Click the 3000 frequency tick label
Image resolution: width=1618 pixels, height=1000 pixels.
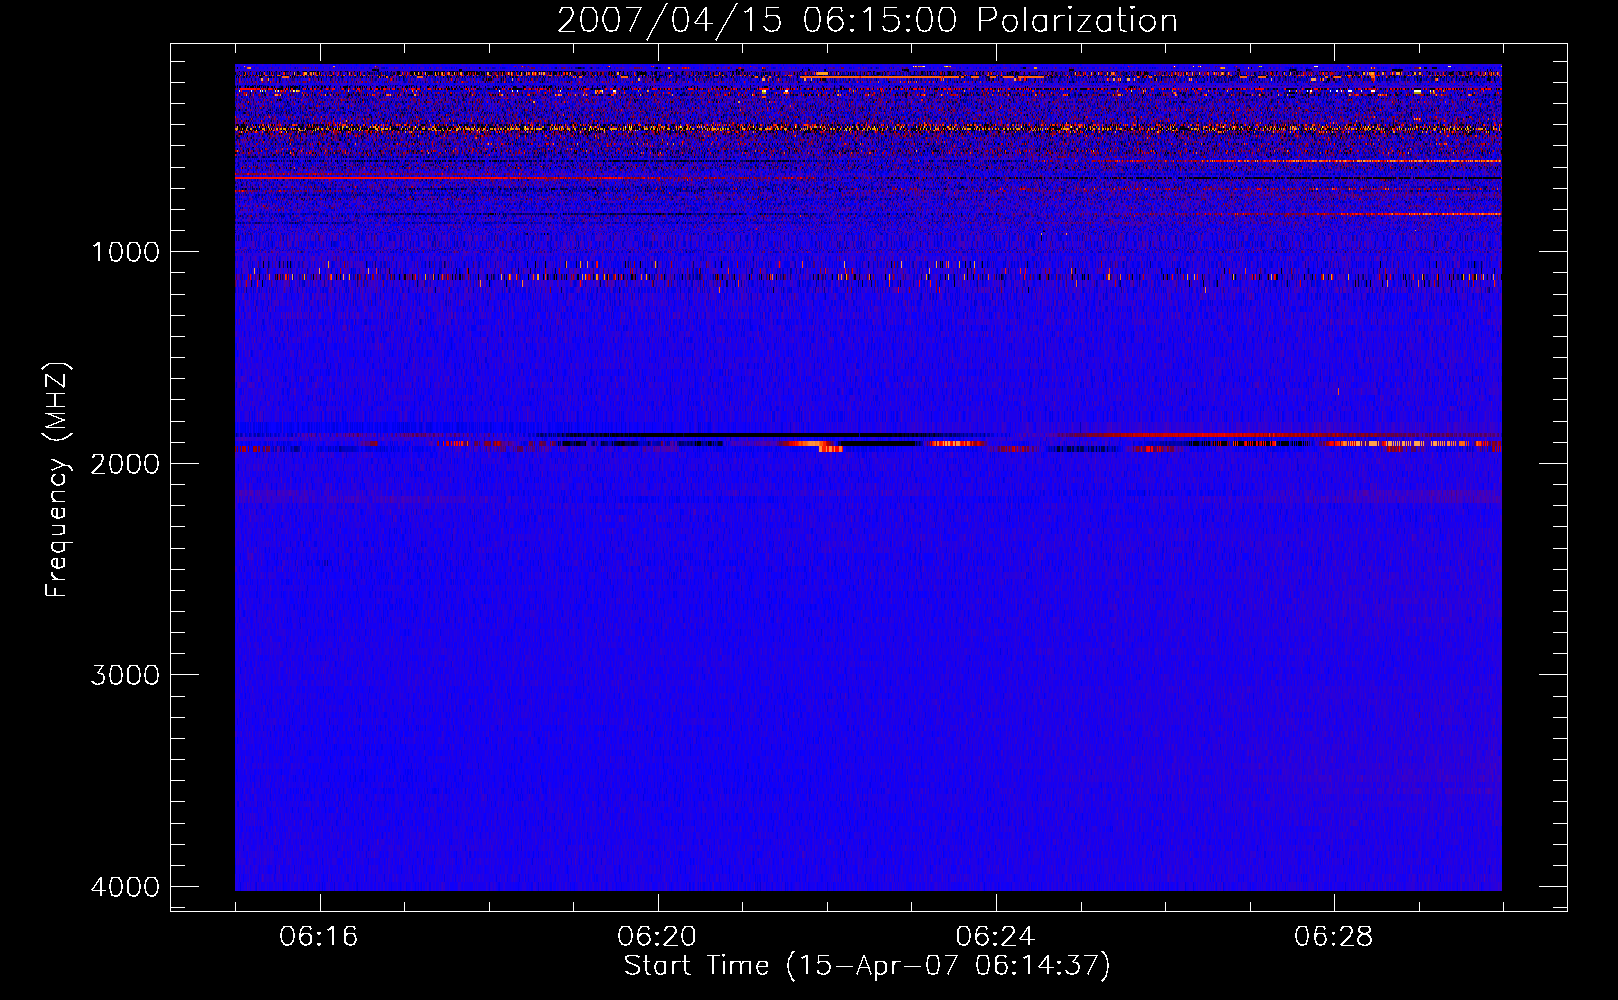(125, 675)
